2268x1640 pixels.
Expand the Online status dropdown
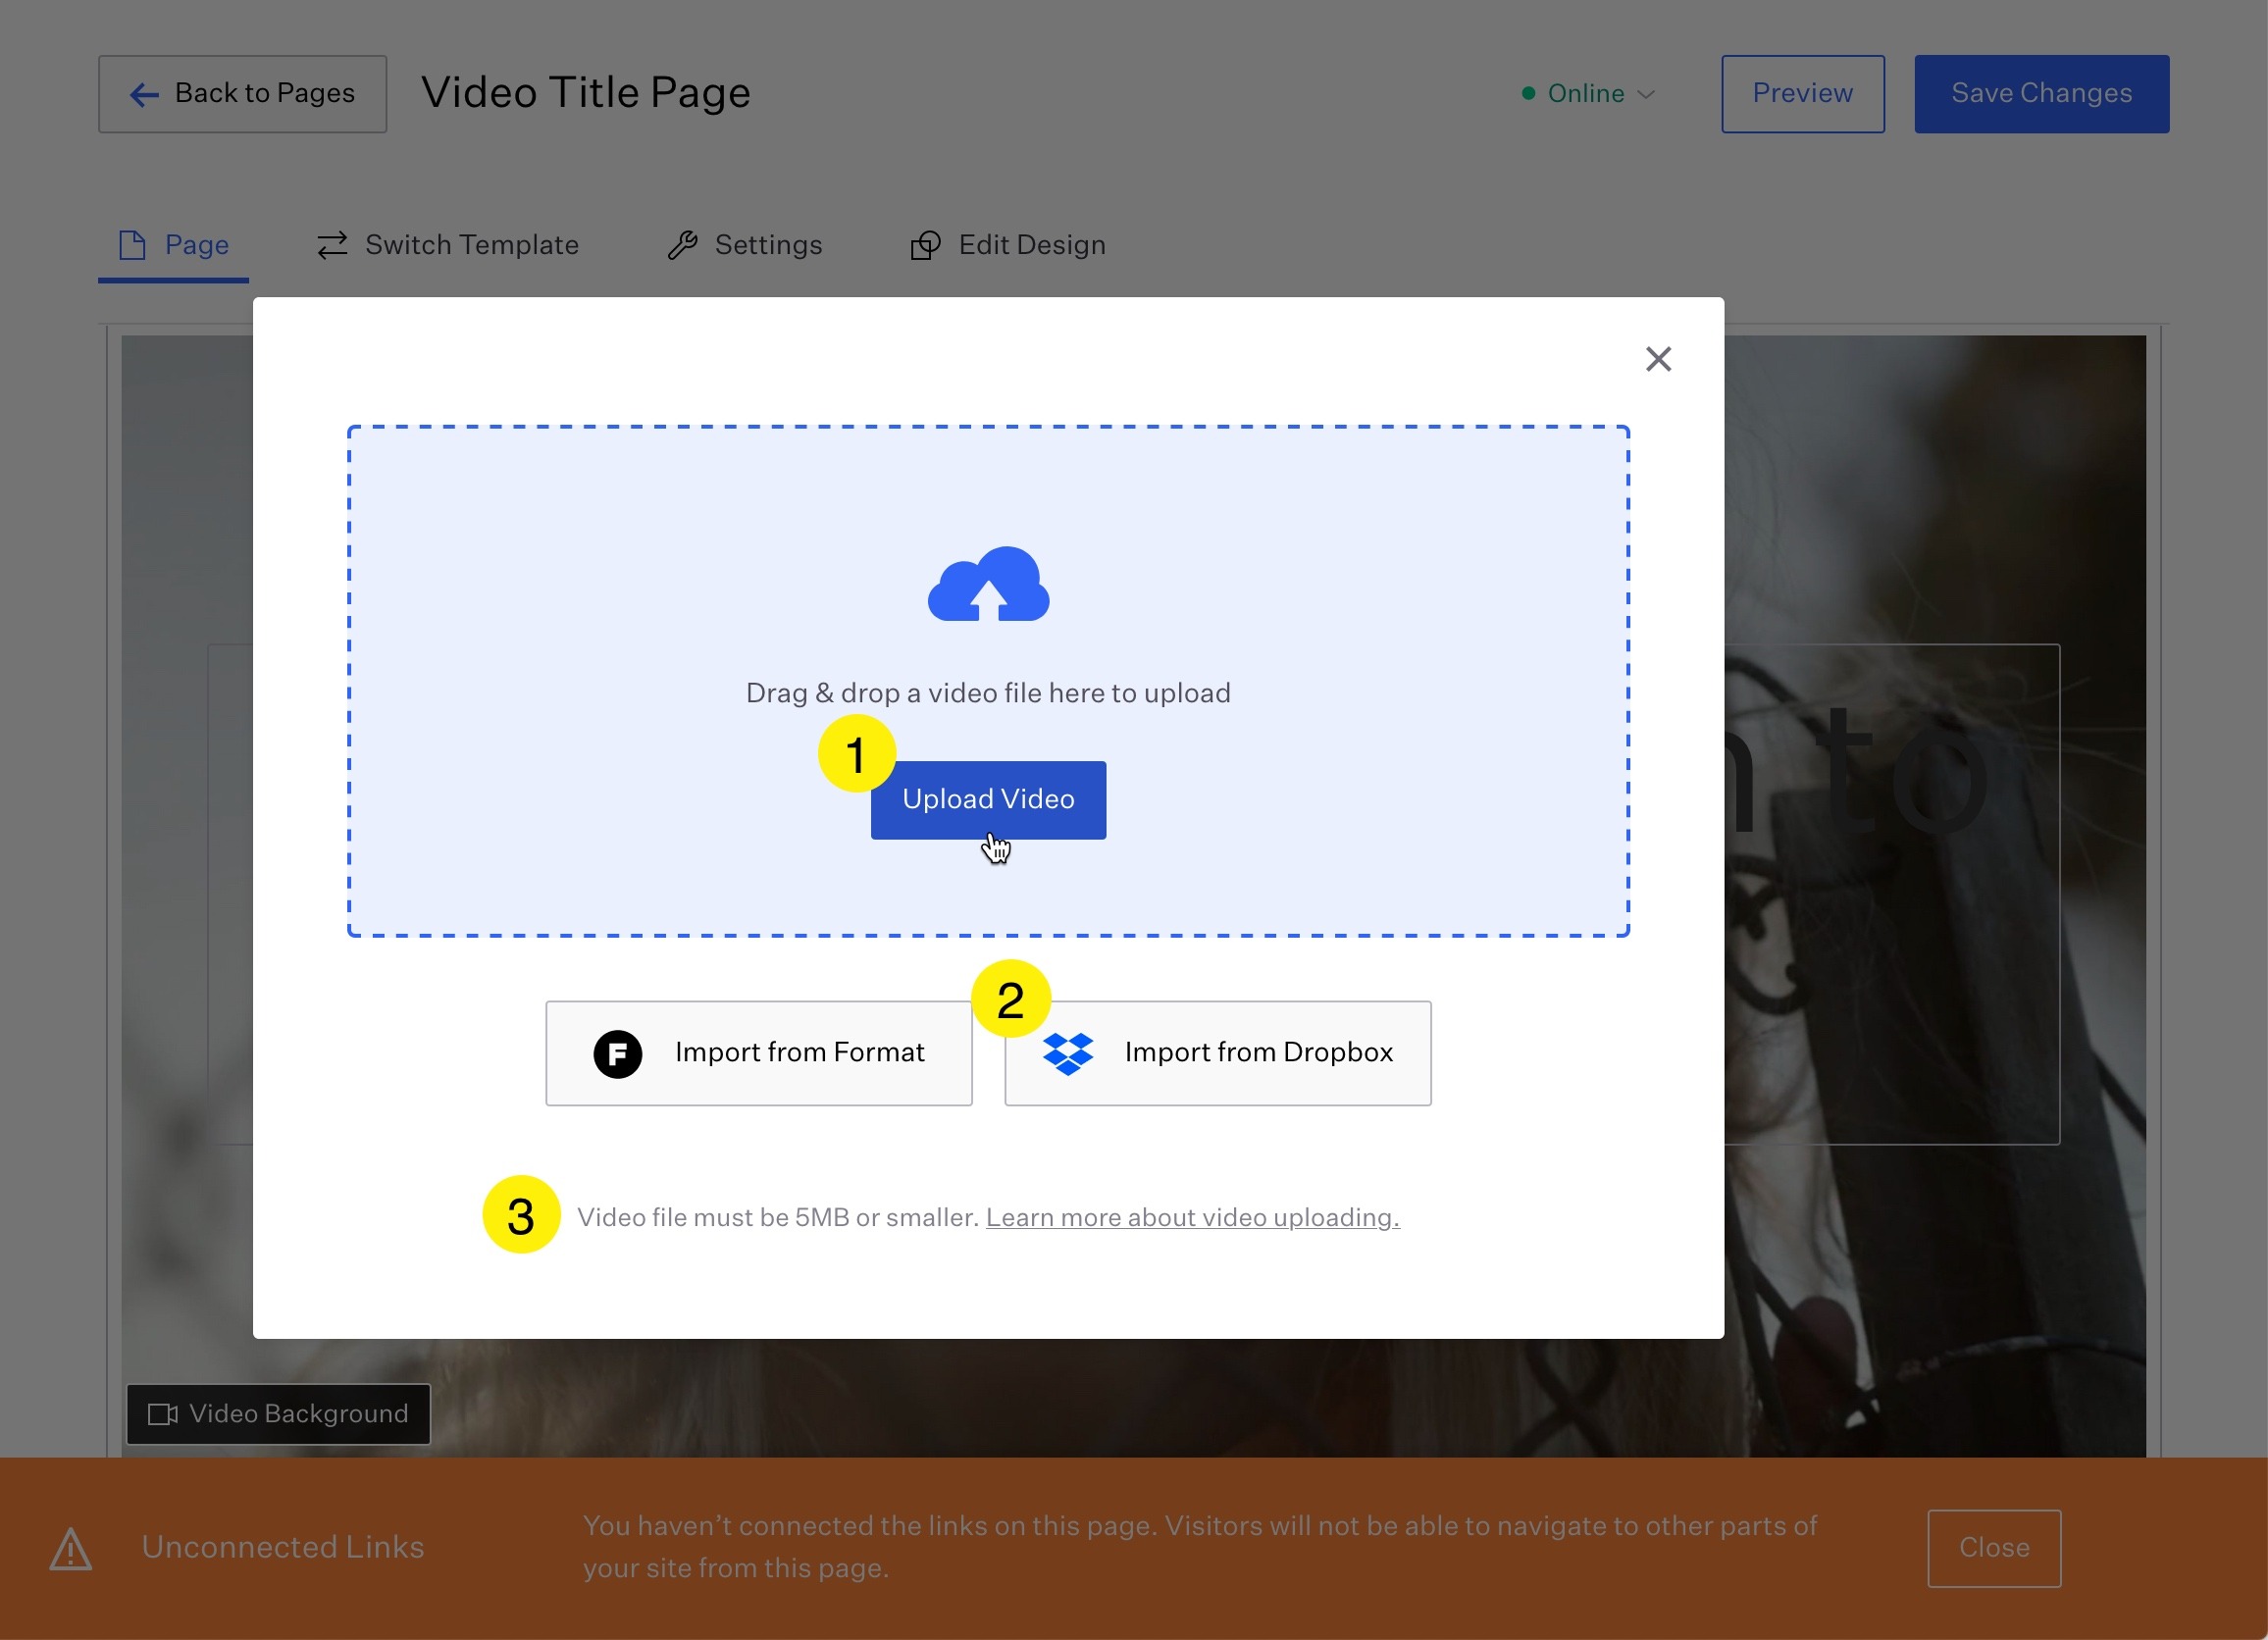pos(1588,93)
